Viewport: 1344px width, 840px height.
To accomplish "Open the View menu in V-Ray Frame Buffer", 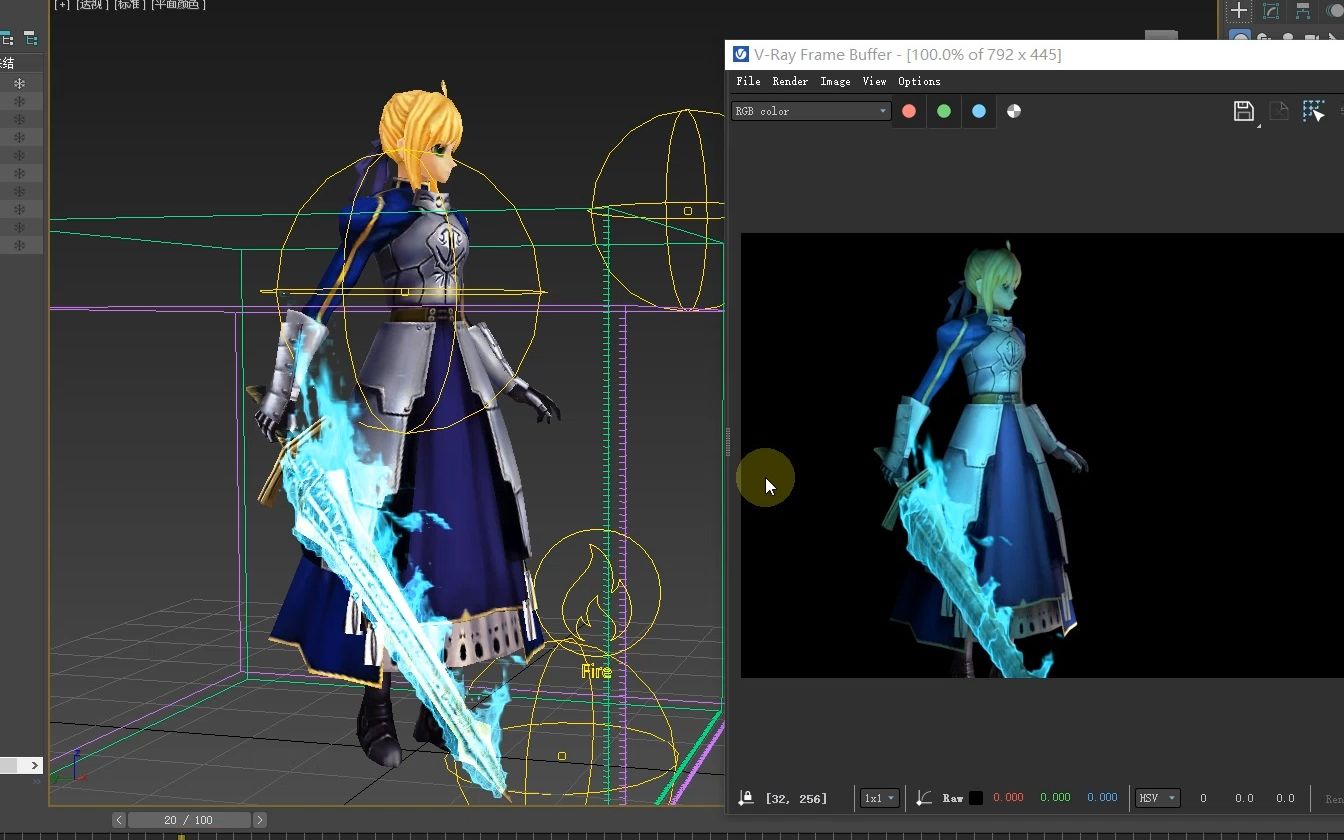I will [x=874, y=81].
